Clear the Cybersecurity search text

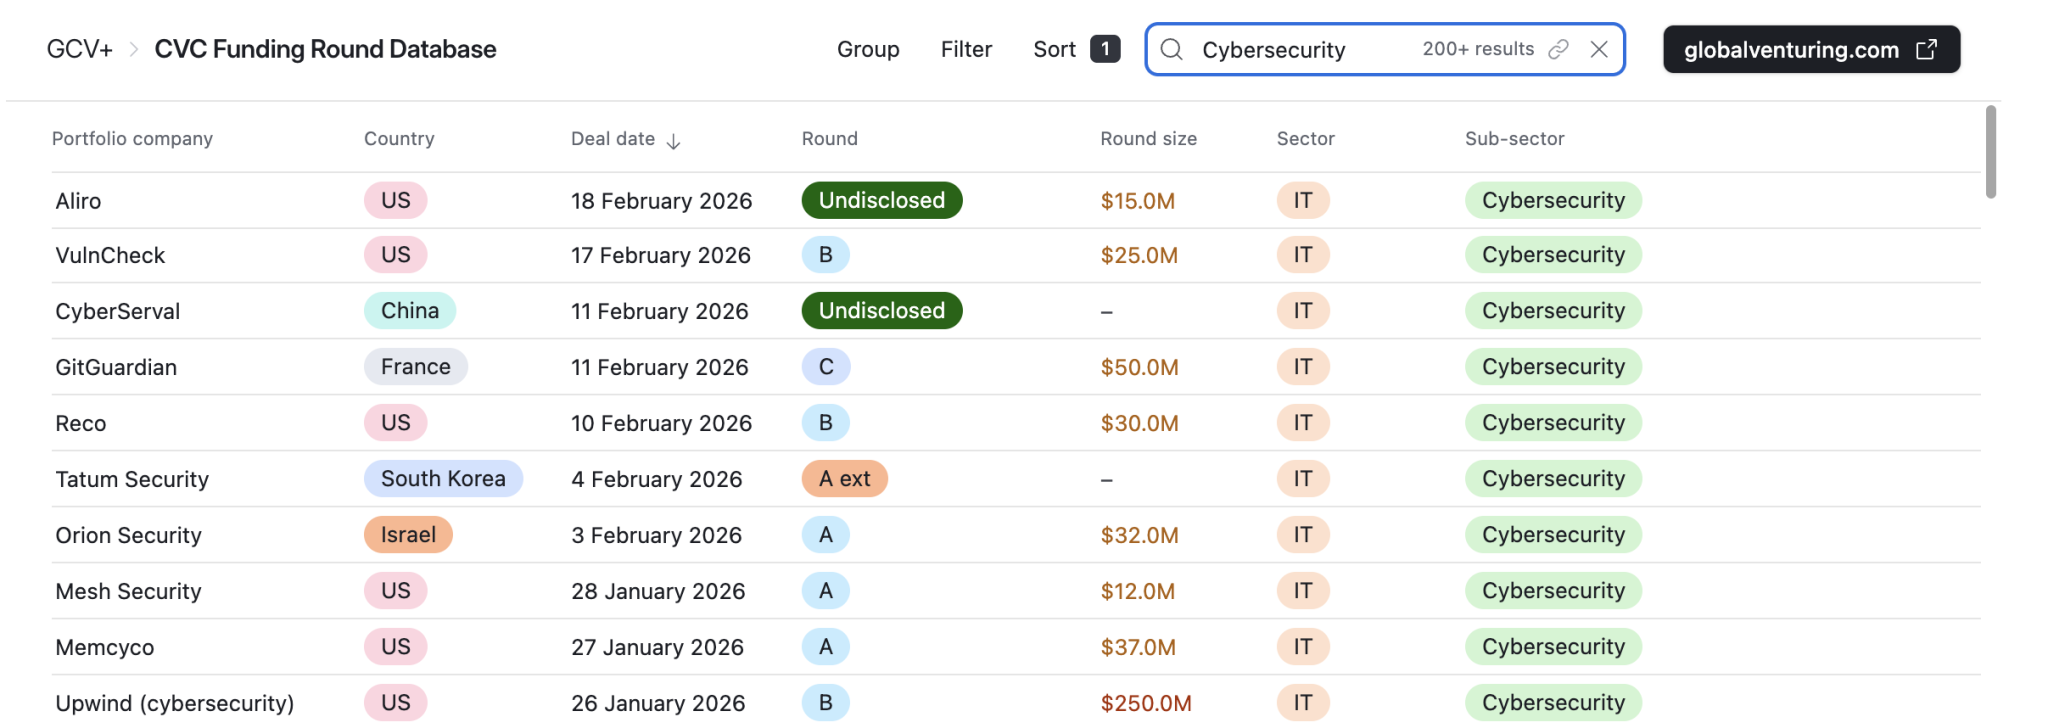click(x=1599, y=50)
